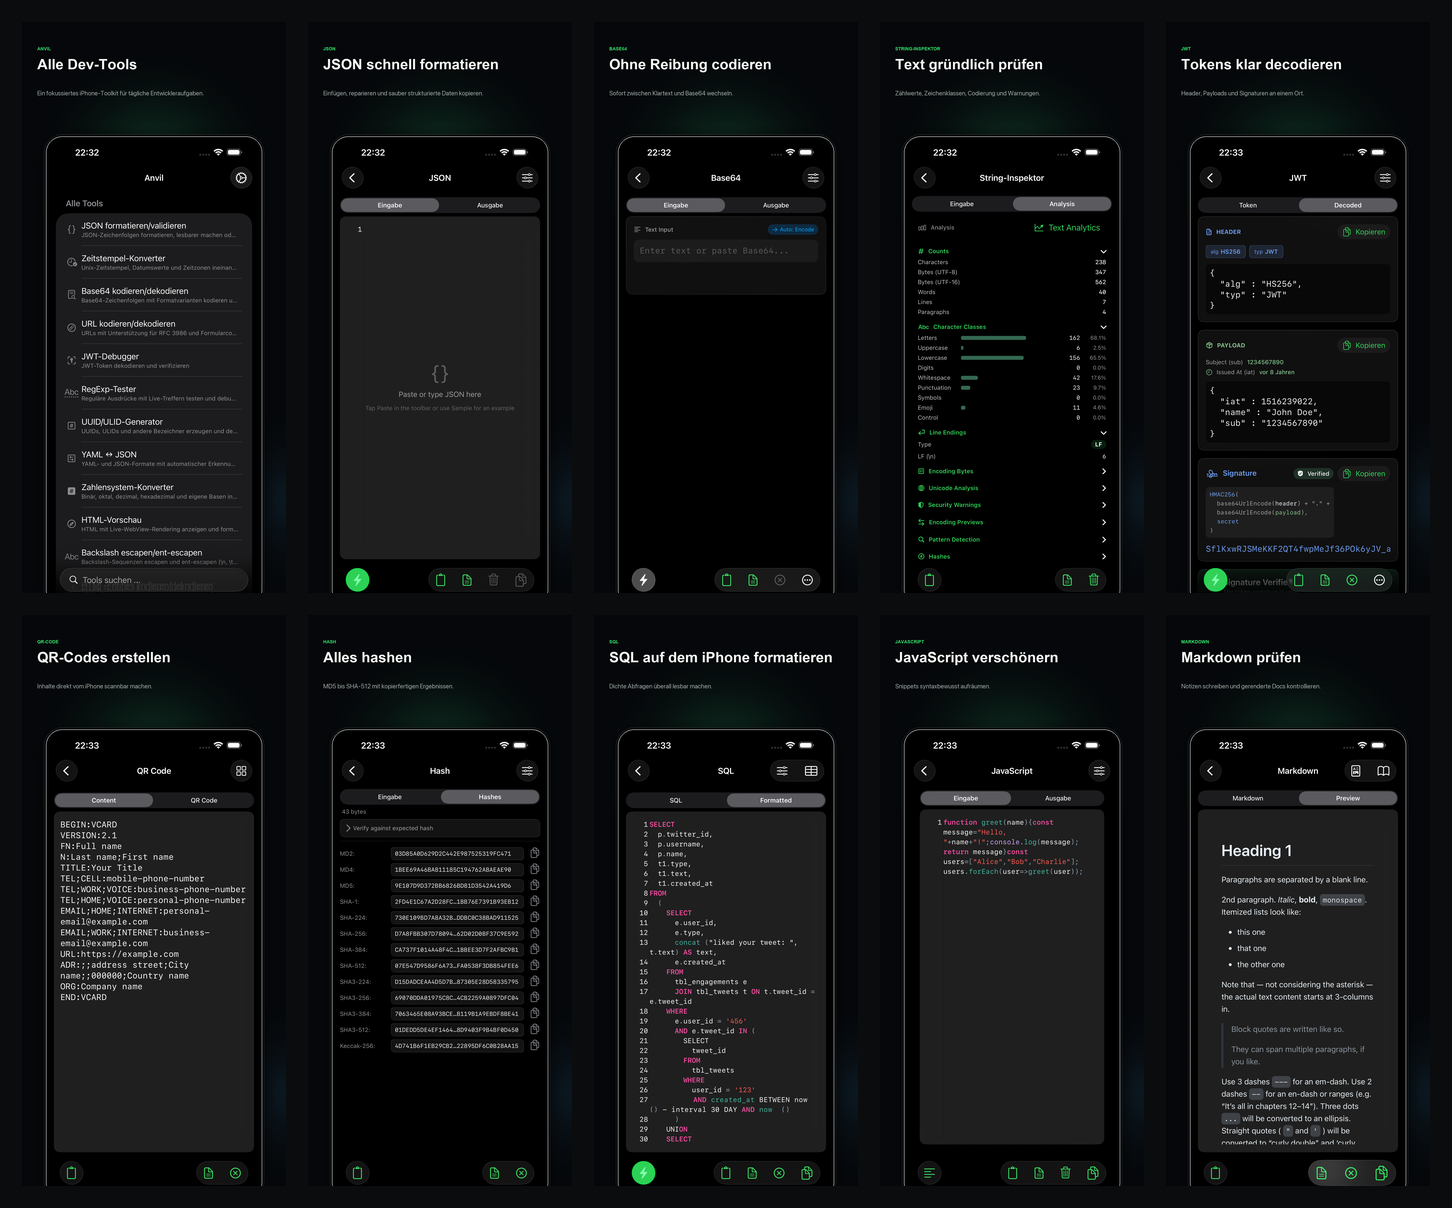This screenshot has width=1452, height=1208.
Task: Select the SQL segment on SQL screen
Action: (676, 800)
